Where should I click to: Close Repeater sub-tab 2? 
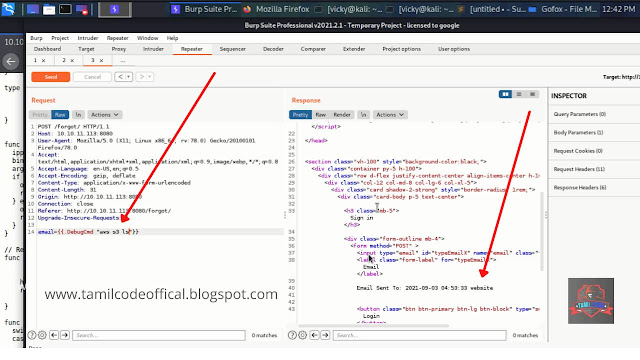click(72, 60)
